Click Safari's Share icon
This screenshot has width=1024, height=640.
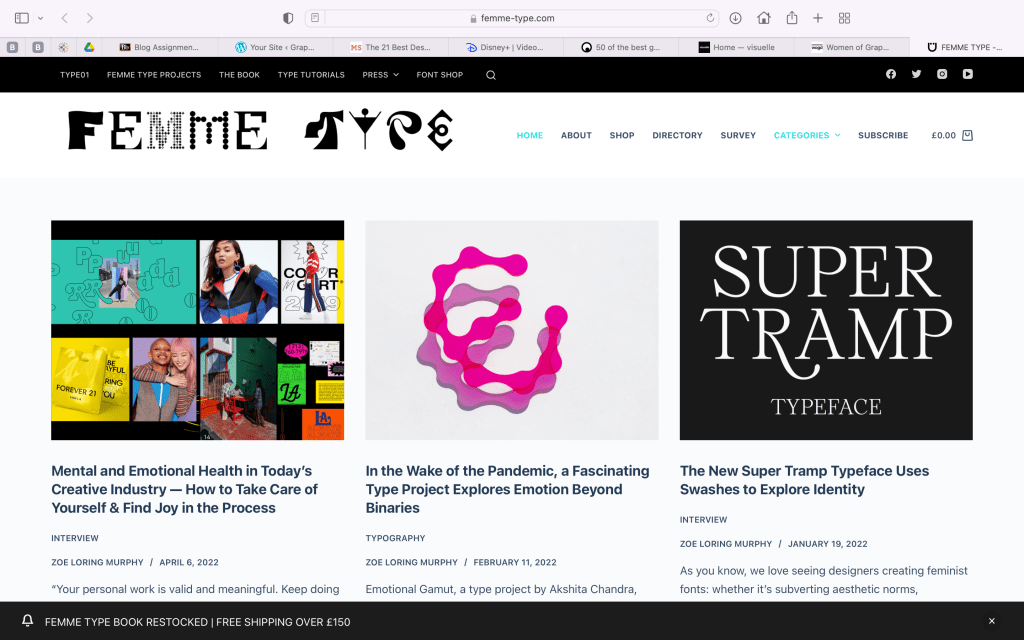click(x=792, y=18)
